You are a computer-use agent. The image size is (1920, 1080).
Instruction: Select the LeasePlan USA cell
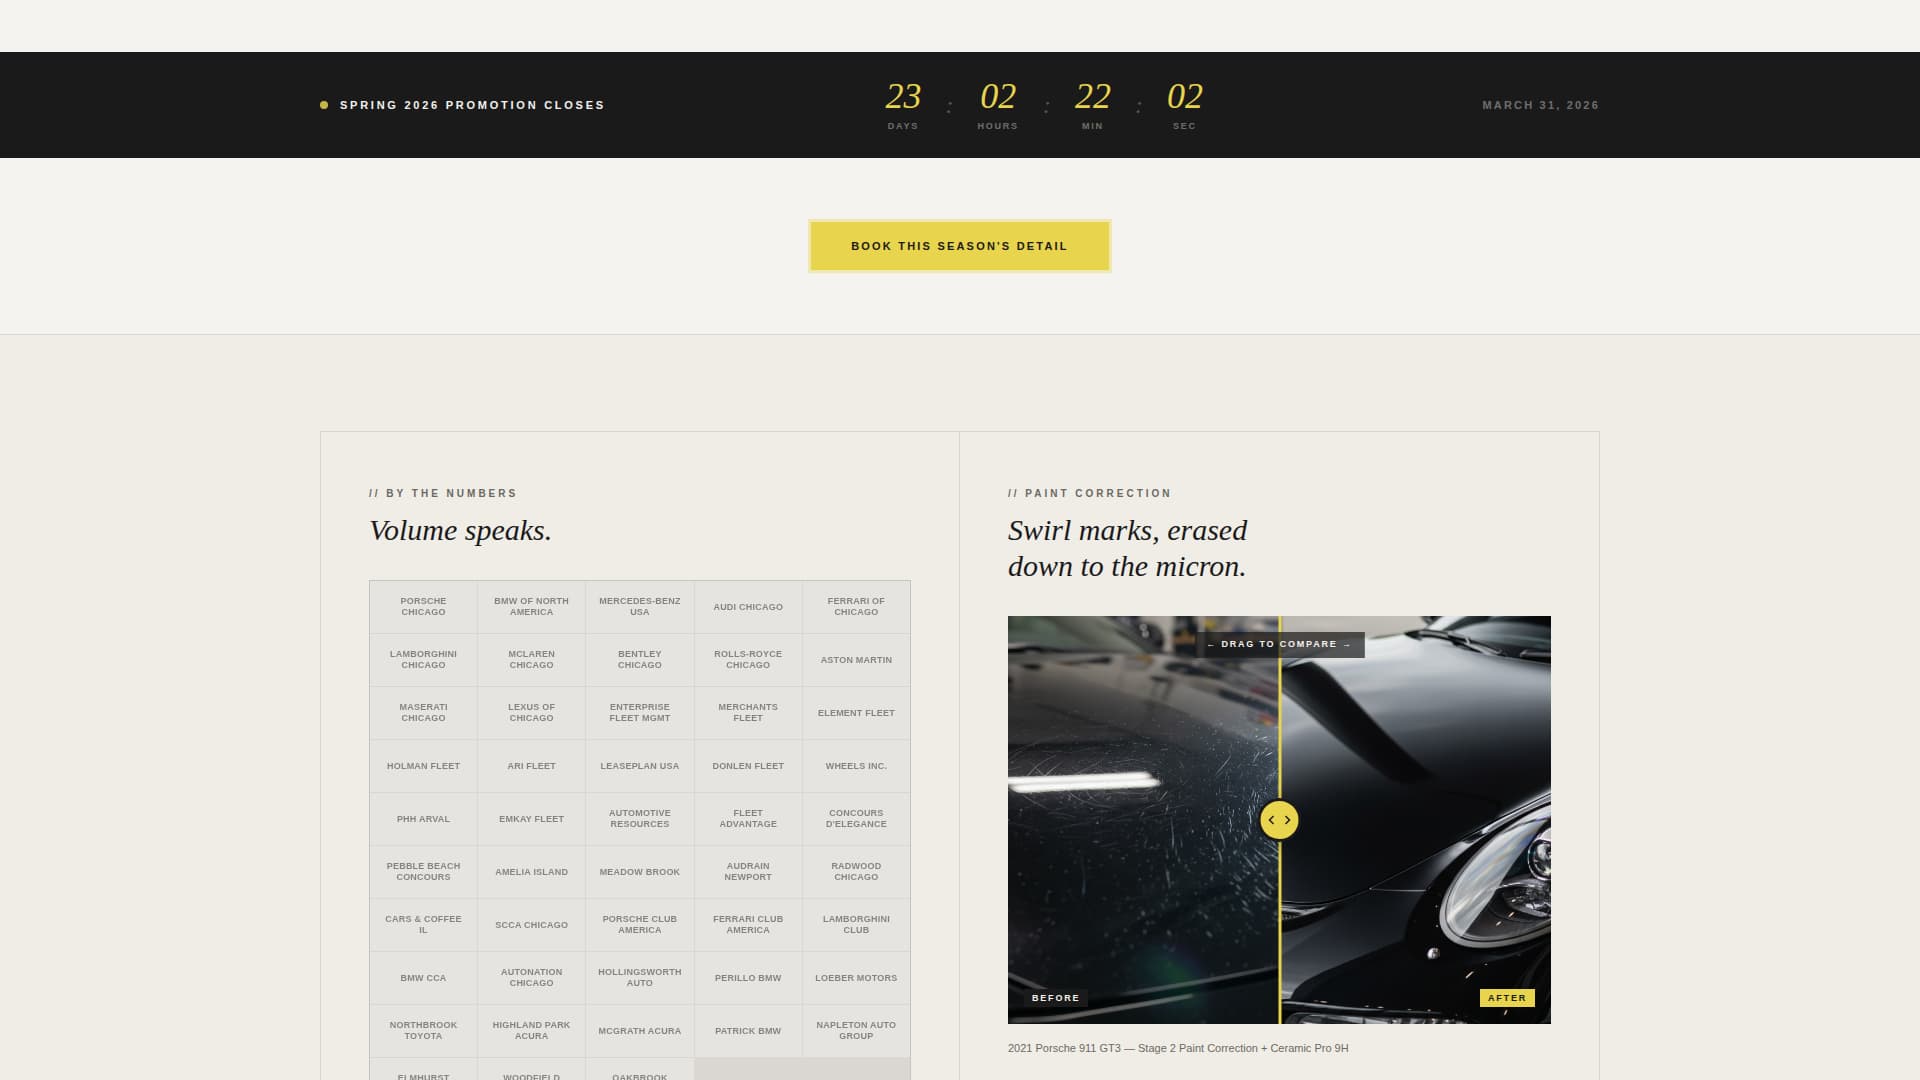coord(640,766)
